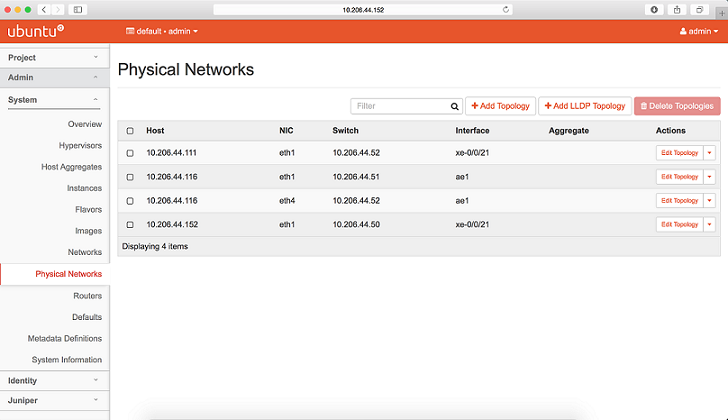The height and width of the screenshot is (420, 728).
Task: Check the row for host 10.206.44.111
Action: (130, 153)
